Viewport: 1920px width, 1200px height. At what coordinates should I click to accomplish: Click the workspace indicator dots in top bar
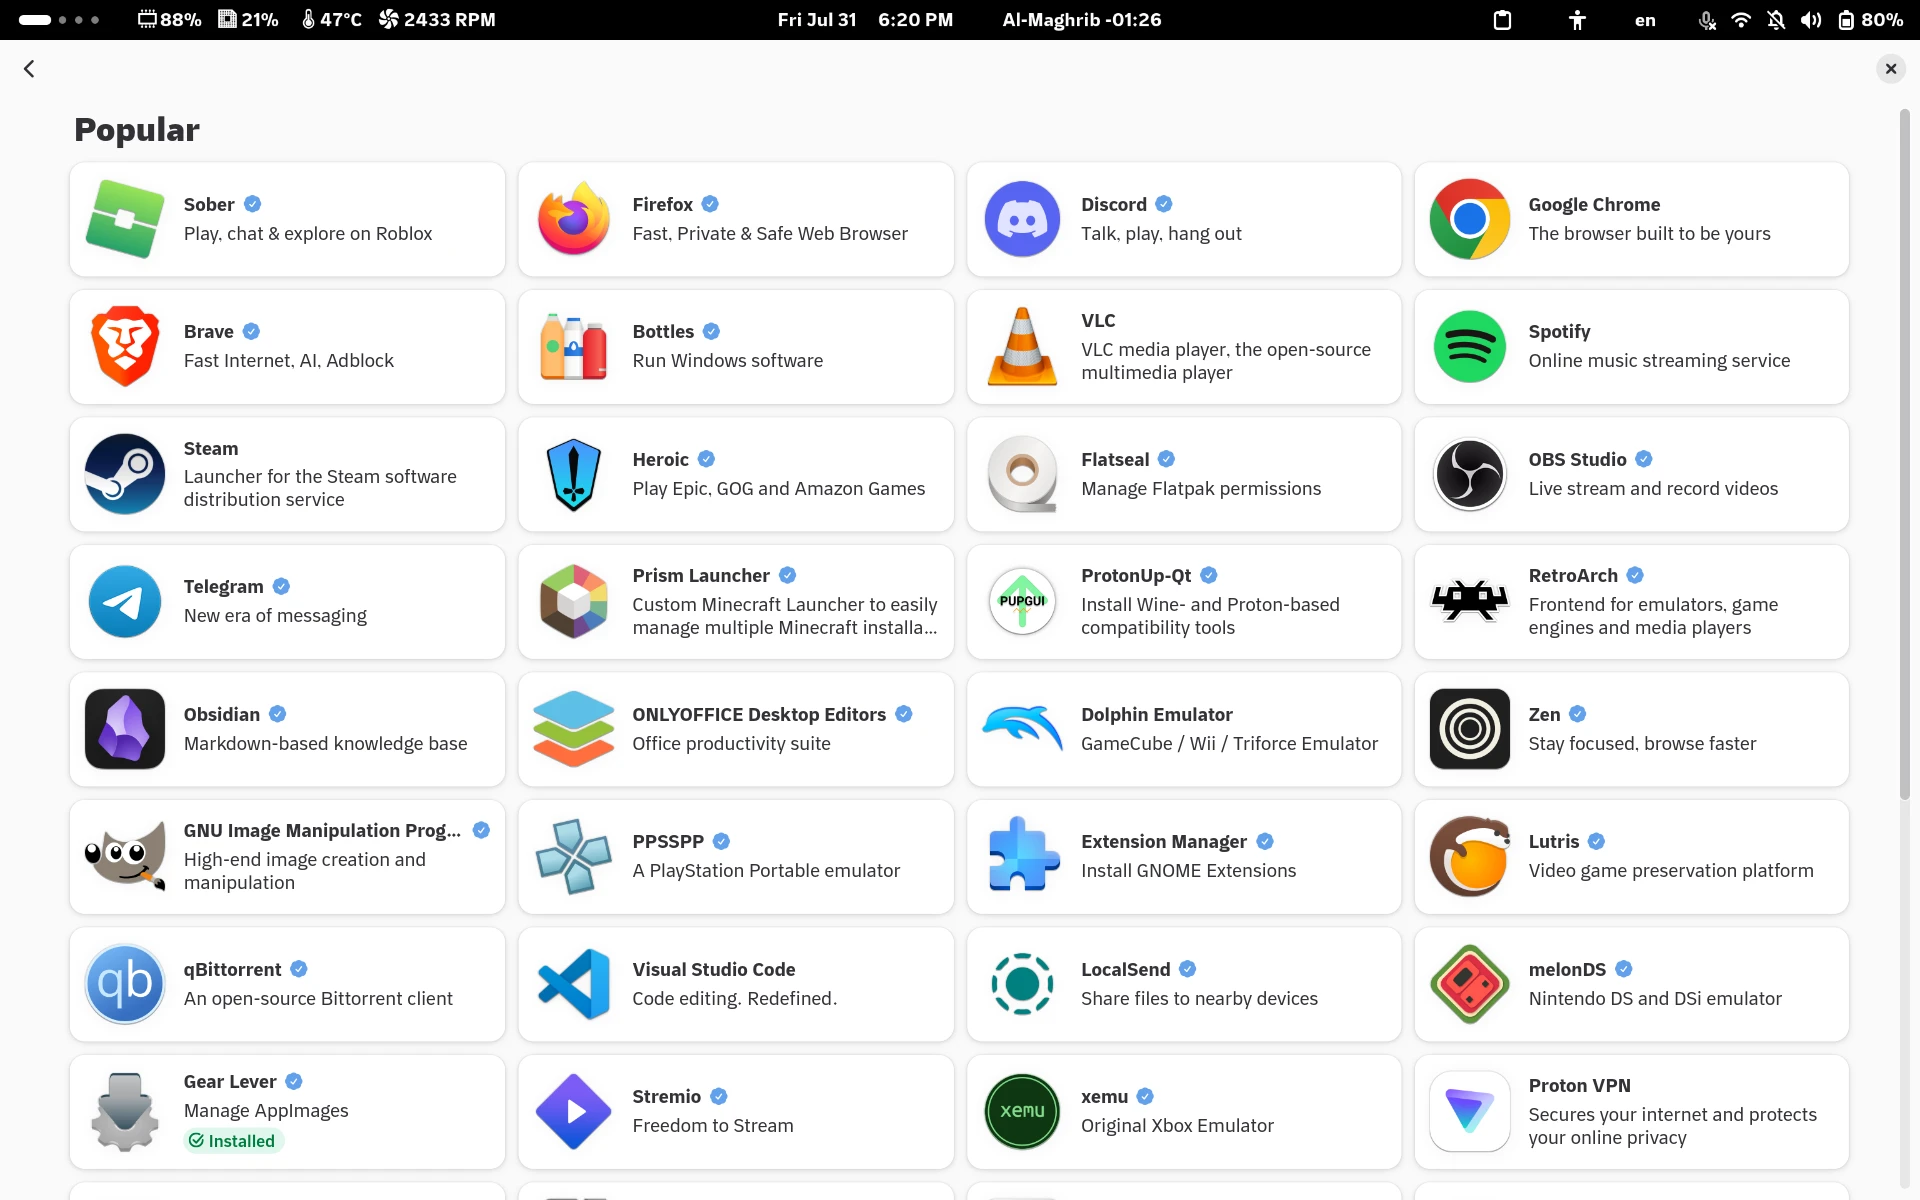click(59, 20)
